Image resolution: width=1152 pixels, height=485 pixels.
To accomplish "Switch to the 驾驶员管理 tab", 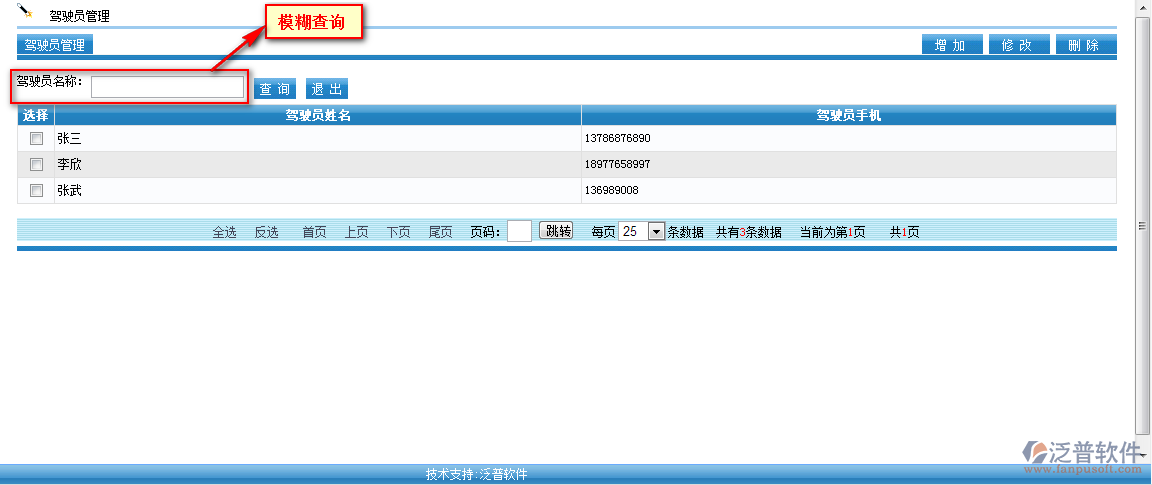I will [55, 45].
